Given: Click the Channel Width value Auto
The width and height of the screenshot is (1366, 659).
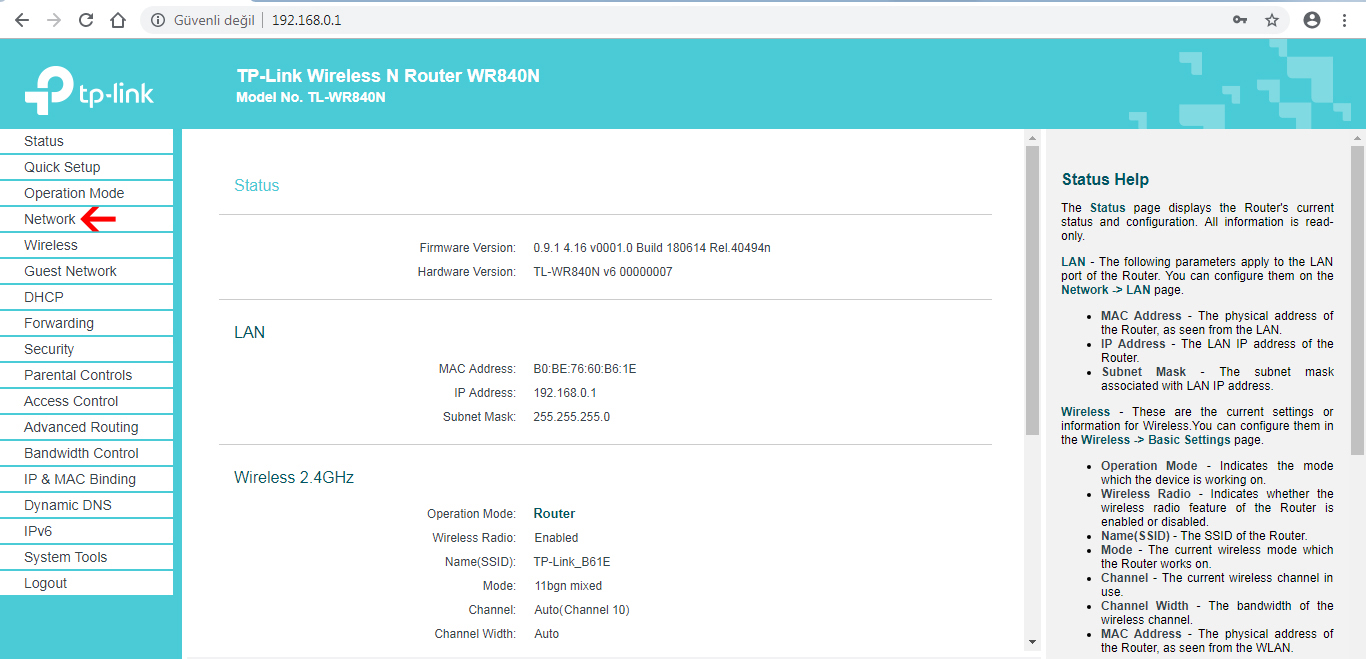Looking at the screenshot, I should [547, 634].
